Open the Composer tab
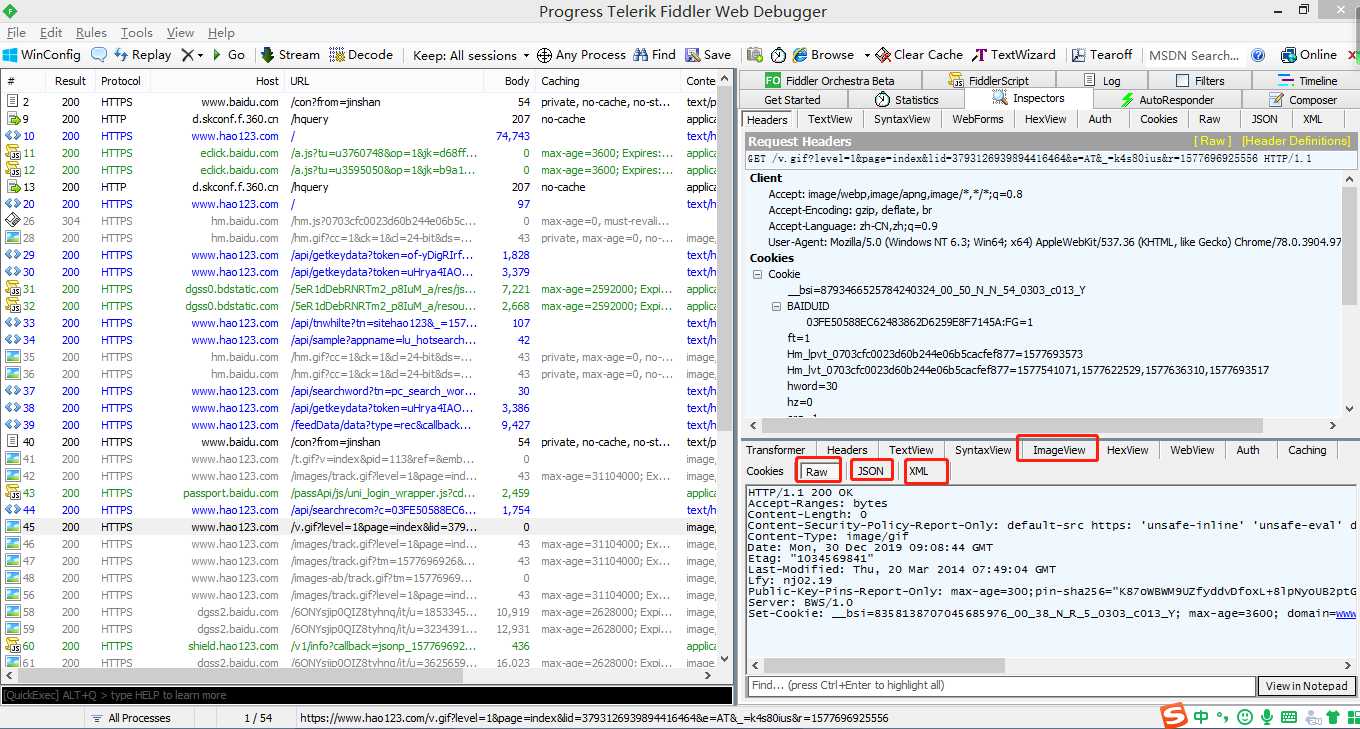Image resolution: width=1360 pixels, height=729 pixels. click(1302, 100)
